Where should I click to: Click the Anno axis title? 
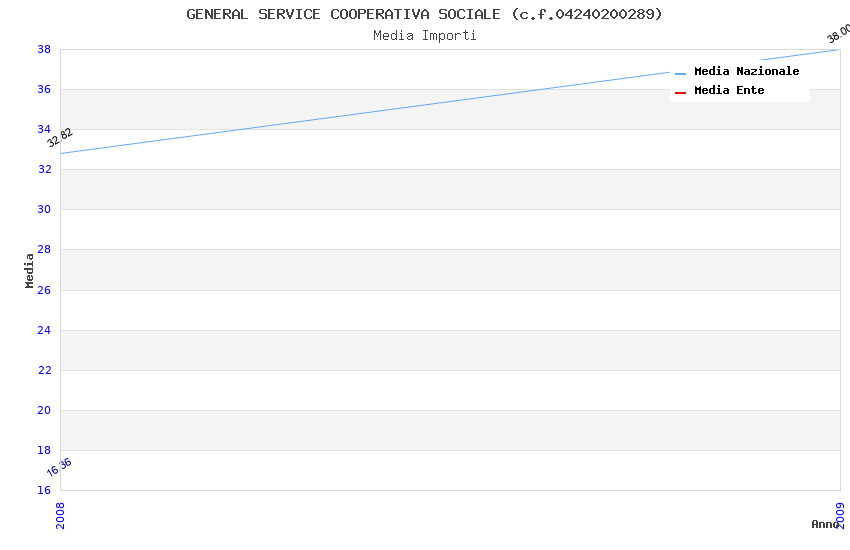click(825, 524)
